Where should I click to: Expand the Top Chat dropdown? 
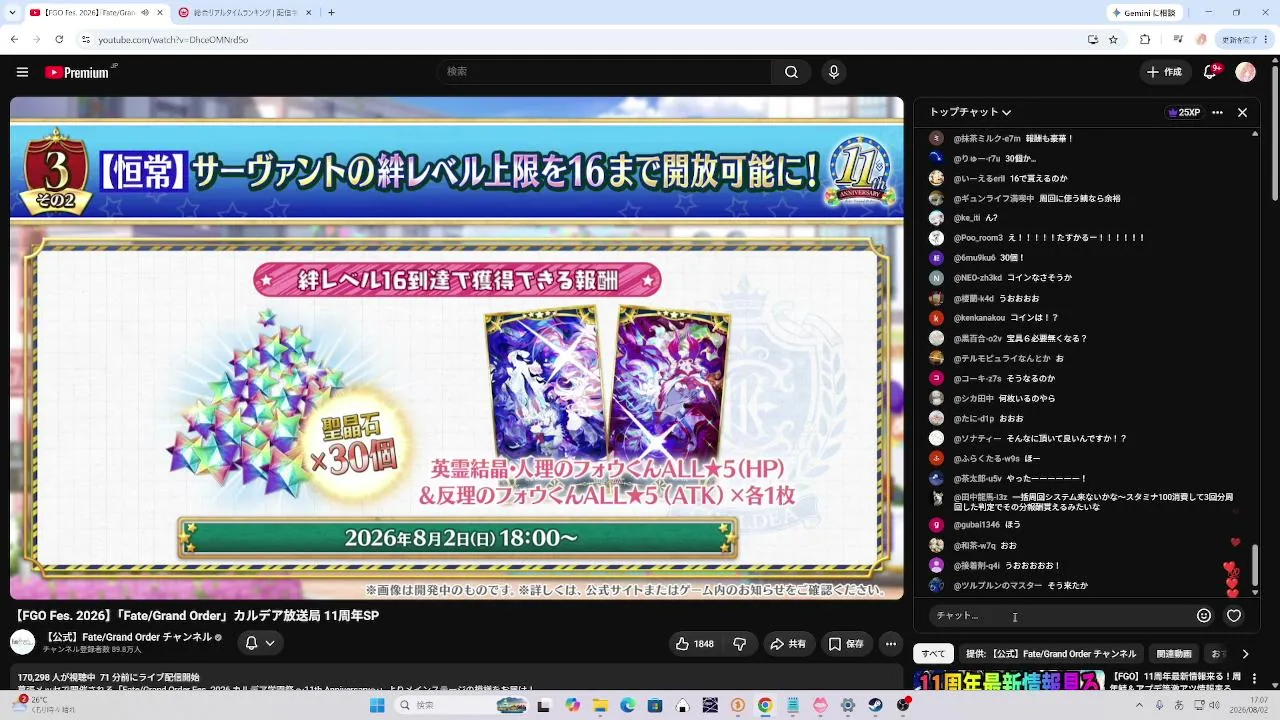pyautogui.click(x=970, y=113)
